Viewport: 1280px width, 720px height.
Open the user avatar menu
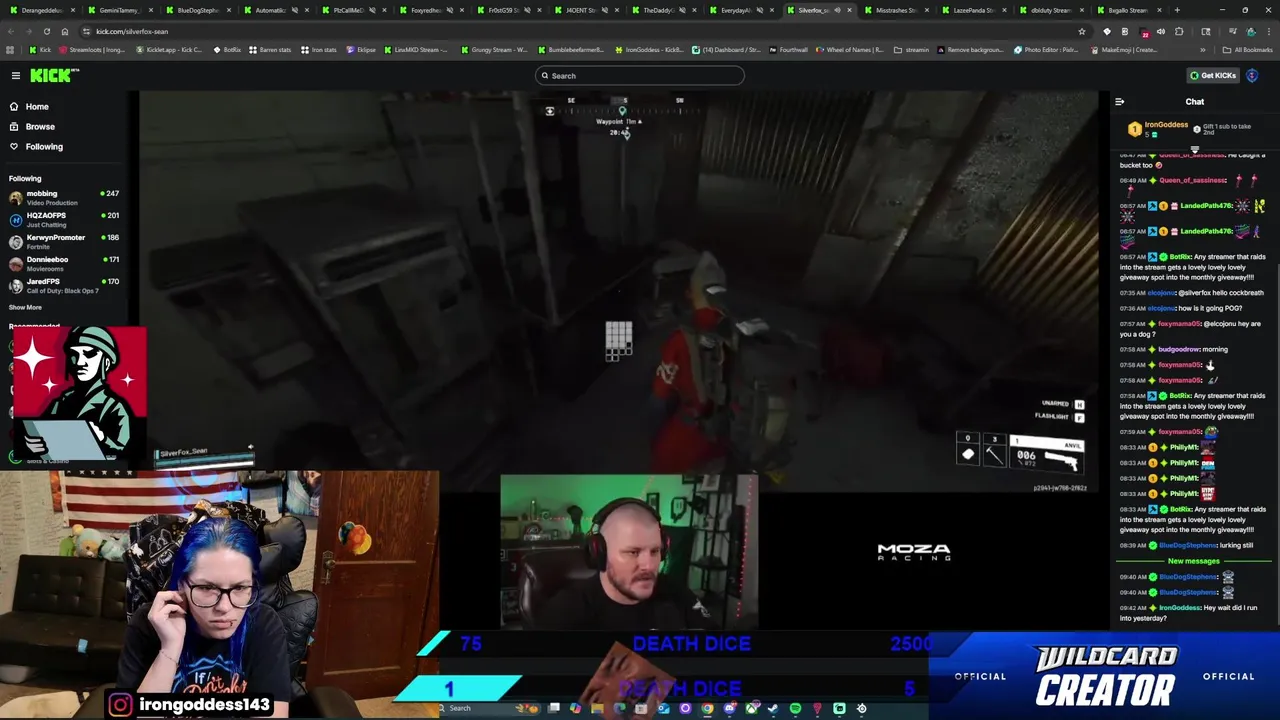pos(1253,75)
